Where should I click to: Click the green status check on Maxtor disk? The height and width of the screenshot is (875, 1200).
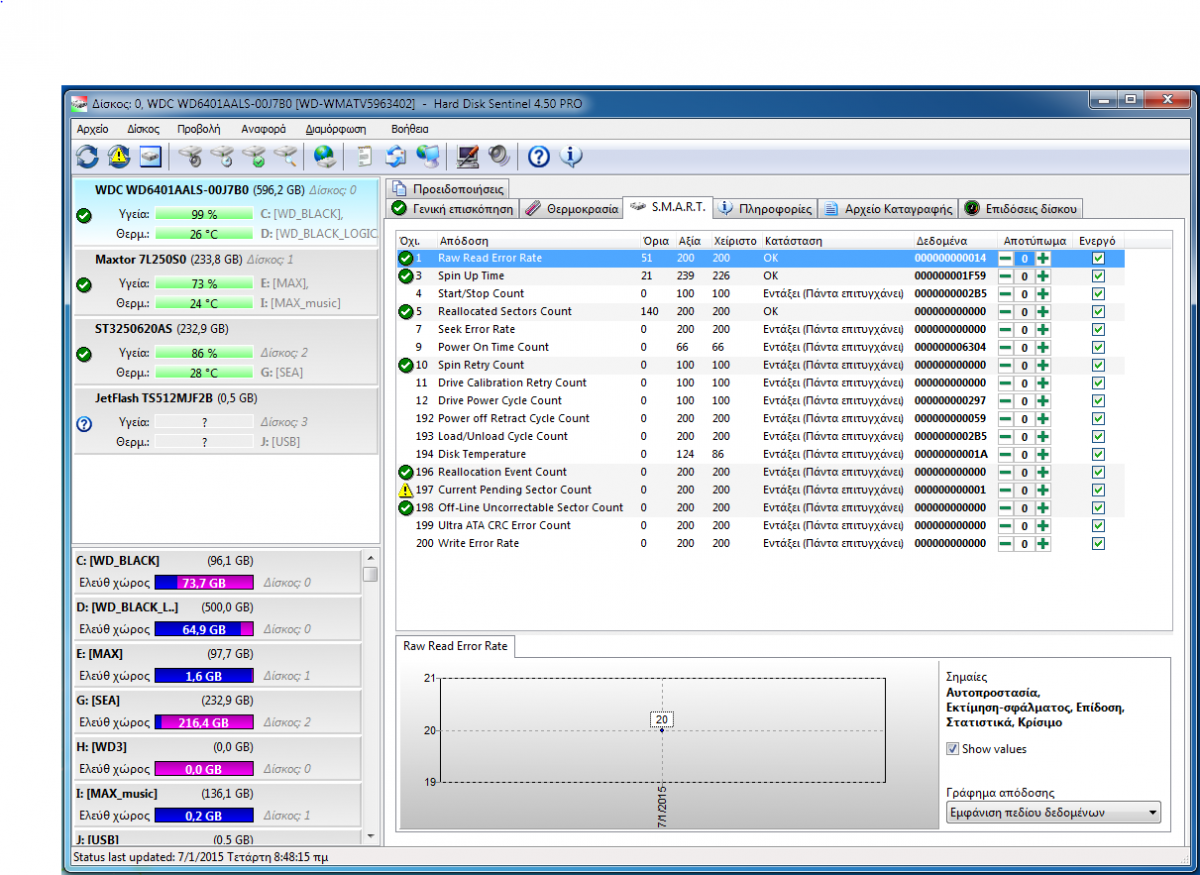84,284
